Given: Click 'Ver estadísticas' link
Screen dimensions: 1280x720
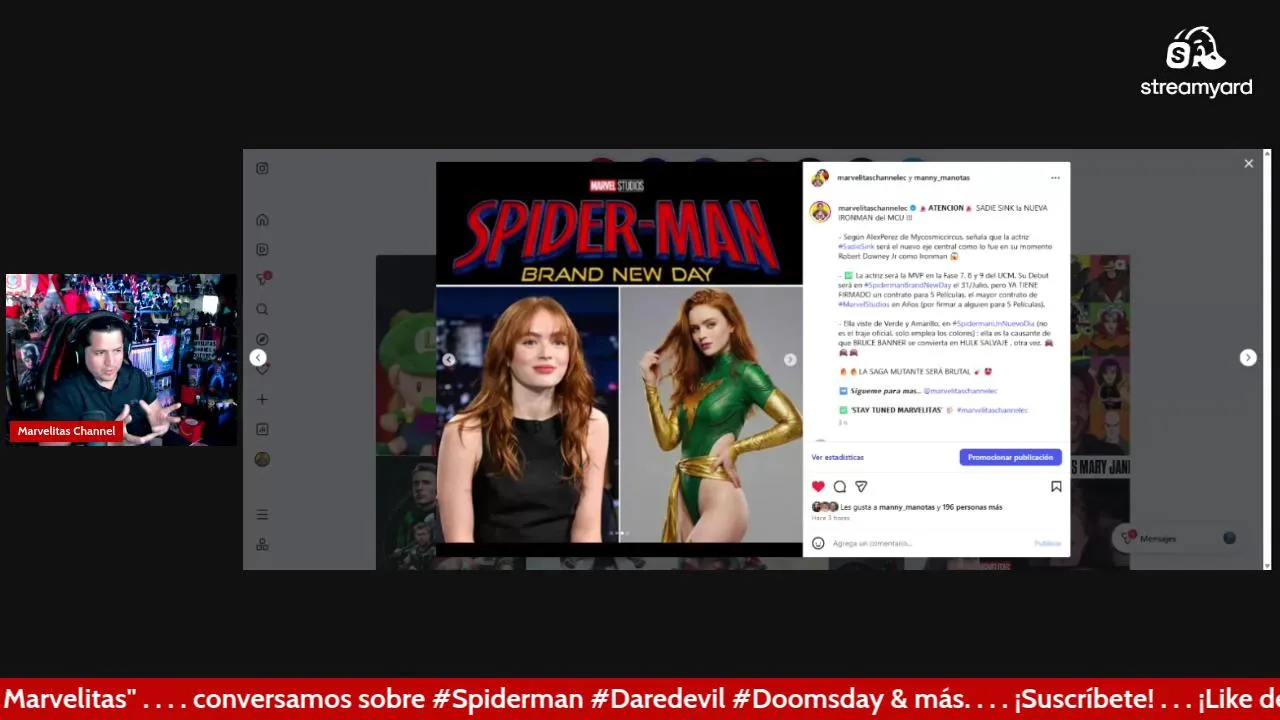Looking at the screenshot, I should [838, 457].
